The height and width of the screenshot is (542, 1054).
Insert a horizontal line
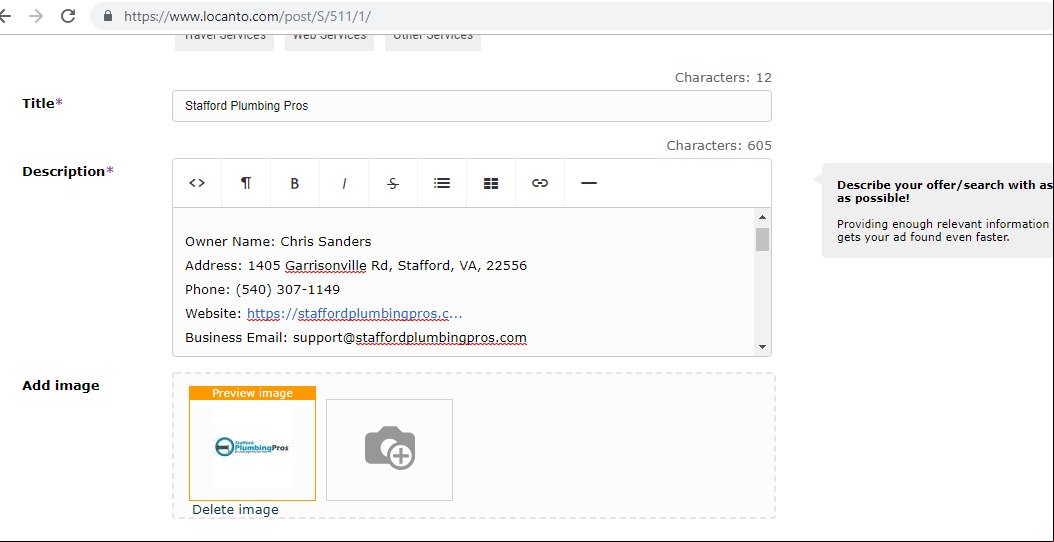click(x=589, y=183)
